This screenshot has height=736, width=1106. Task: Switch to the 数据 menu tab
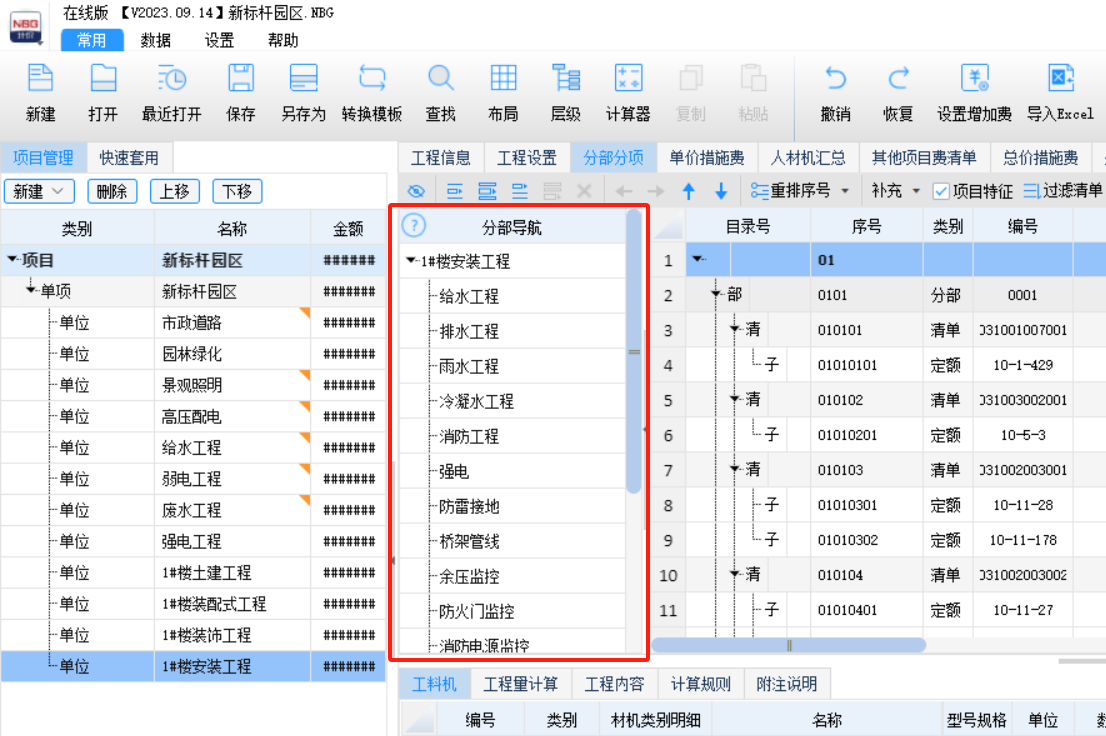155,40
